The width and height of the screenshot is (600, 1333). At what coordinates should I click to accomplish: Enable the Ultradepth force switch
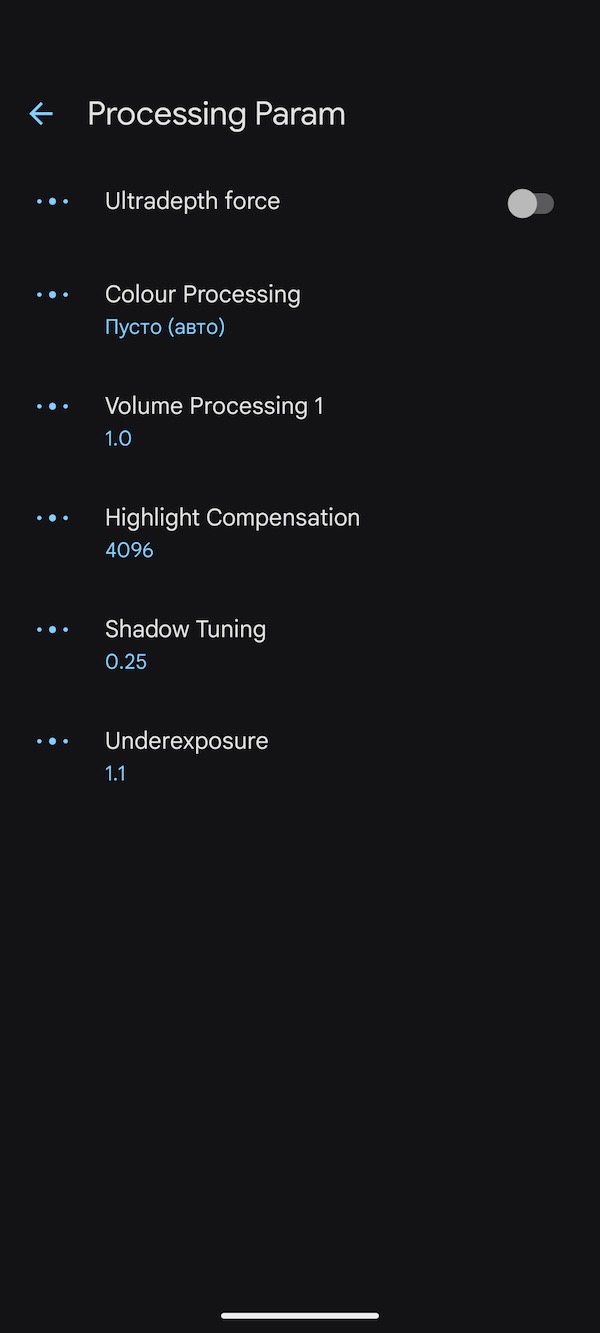[530, 204]
